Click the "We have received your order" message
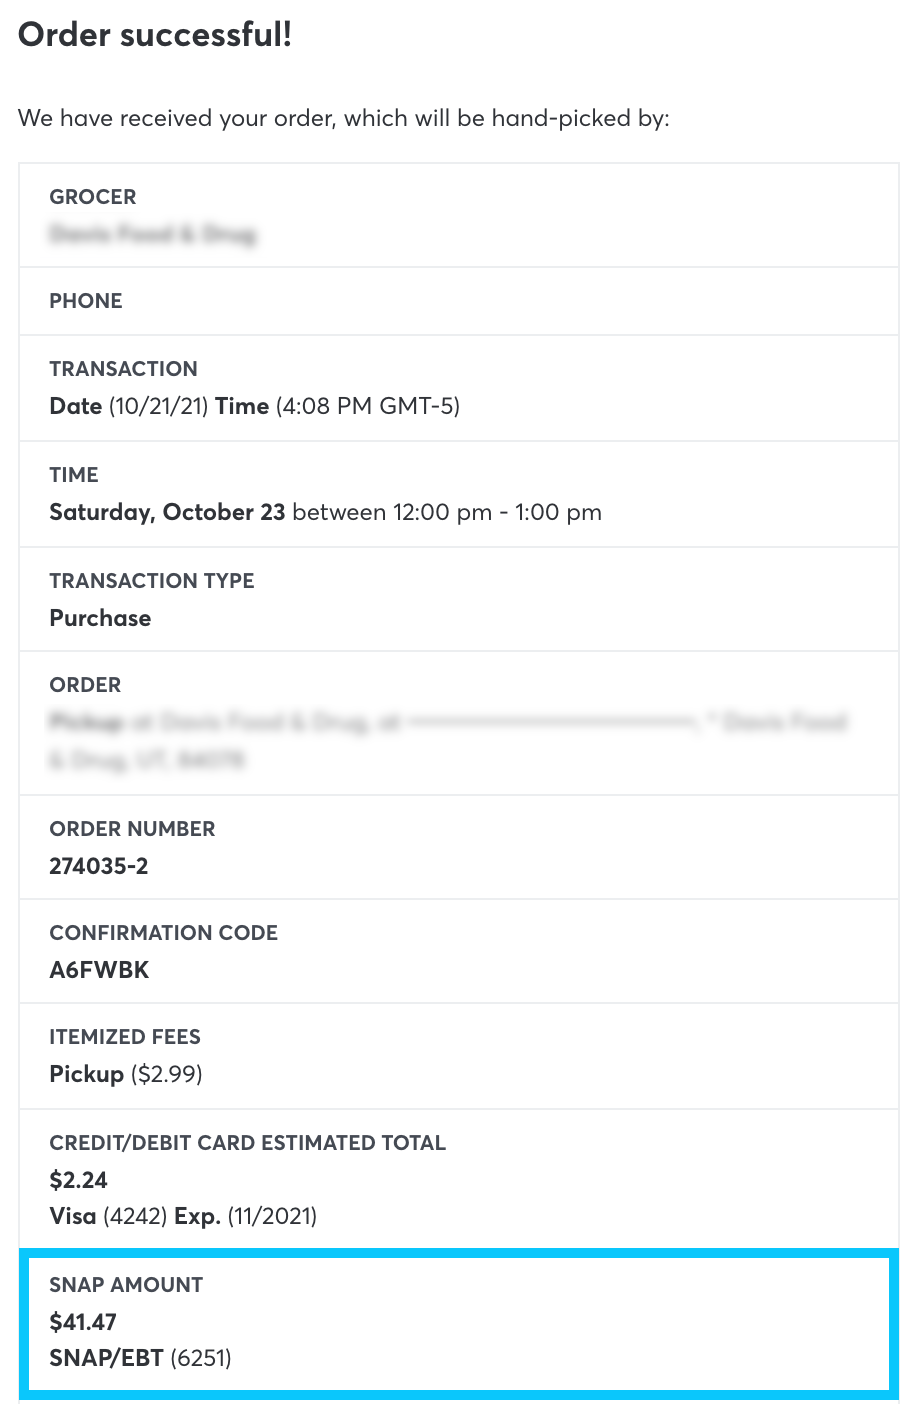Screen dimensions: 916x1404 point(344,119)
